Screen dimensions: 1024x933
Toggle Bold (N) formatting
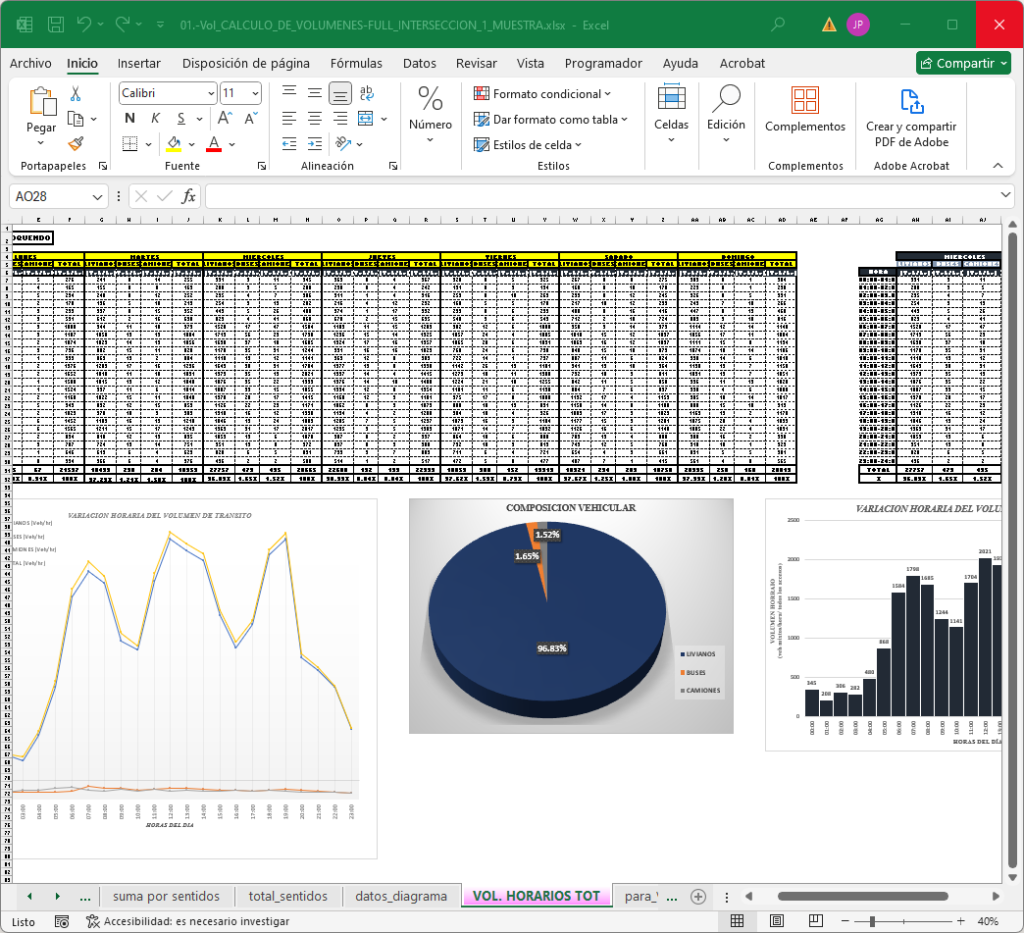[x=129, y=119]
